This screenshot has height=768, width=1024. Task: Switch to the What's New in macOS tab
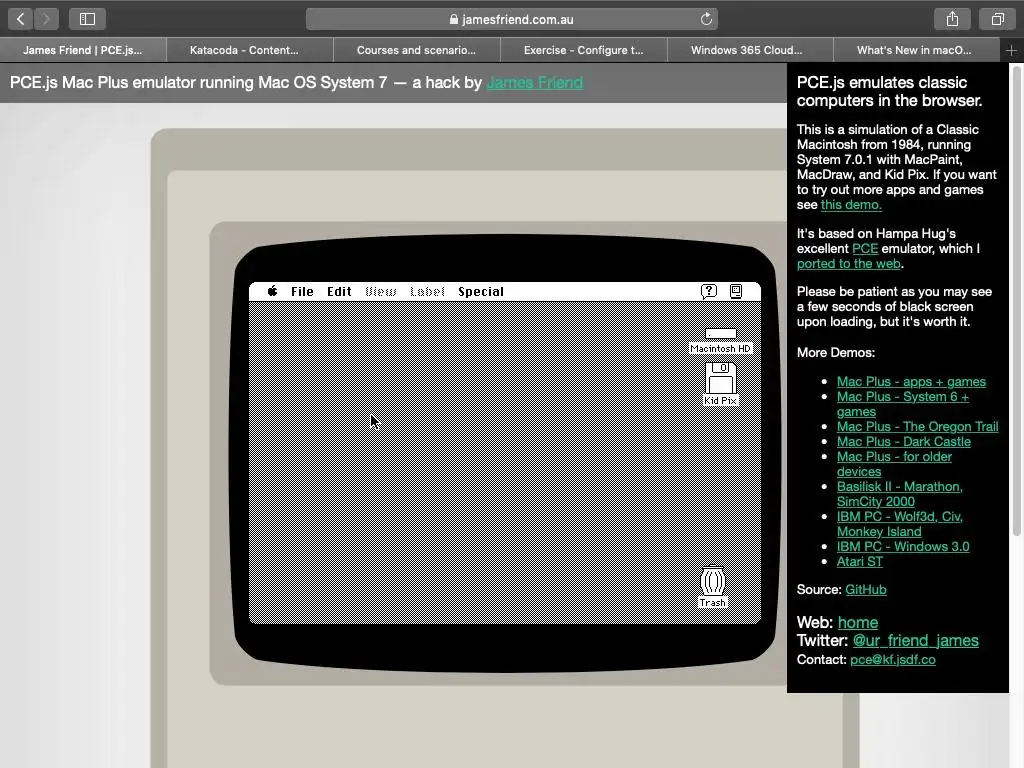pyautogui.click(x=917, y=50)
